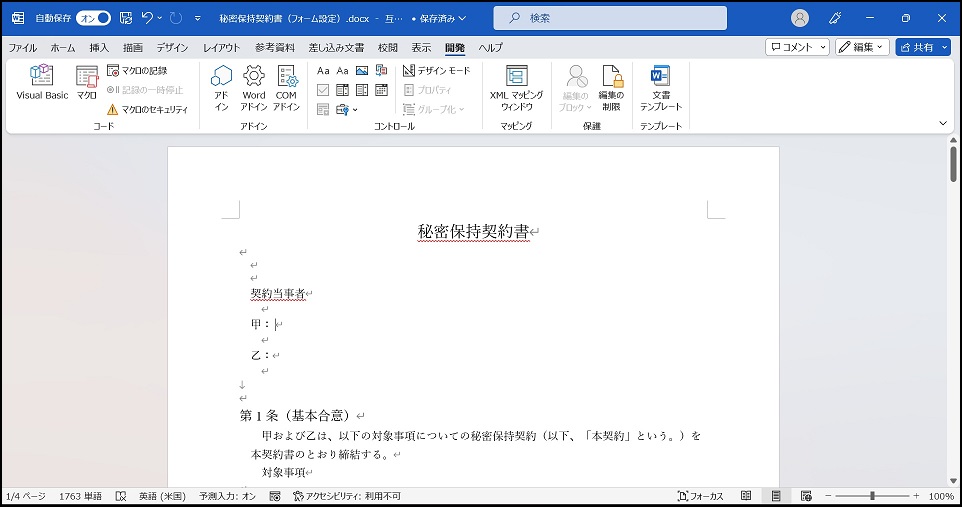Open the Visual Basic editor
This screenshot has height=507, width=962.
click(x=42, y=82)
